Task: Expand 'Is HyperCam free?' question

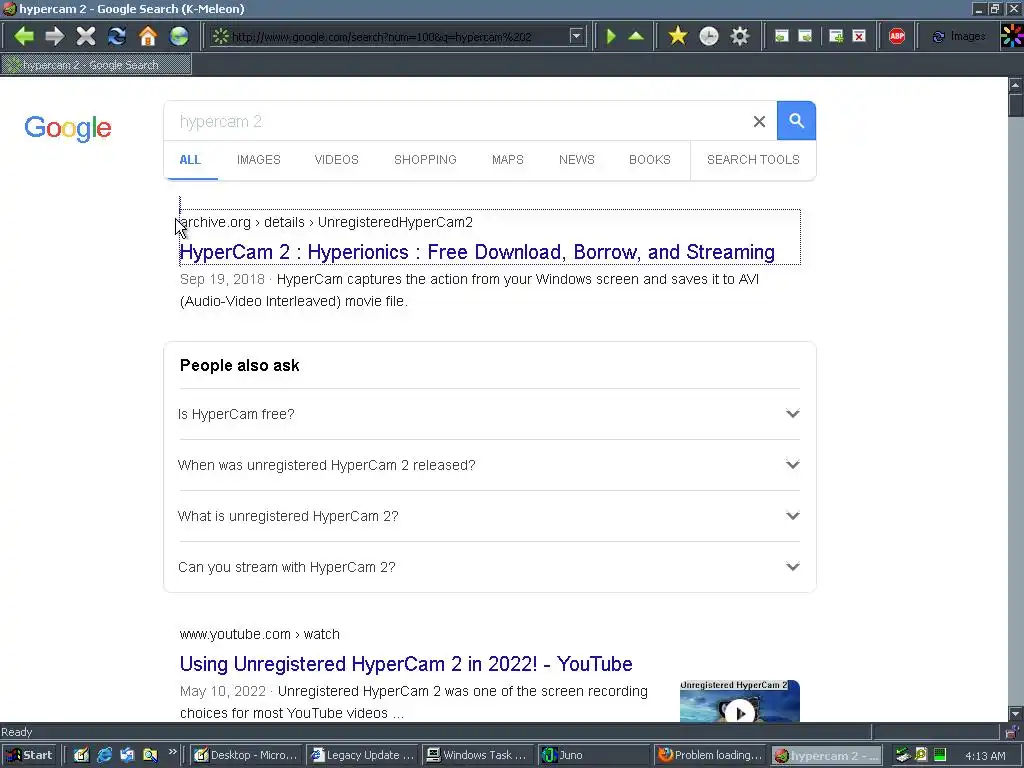Action: tap(489, 414)
